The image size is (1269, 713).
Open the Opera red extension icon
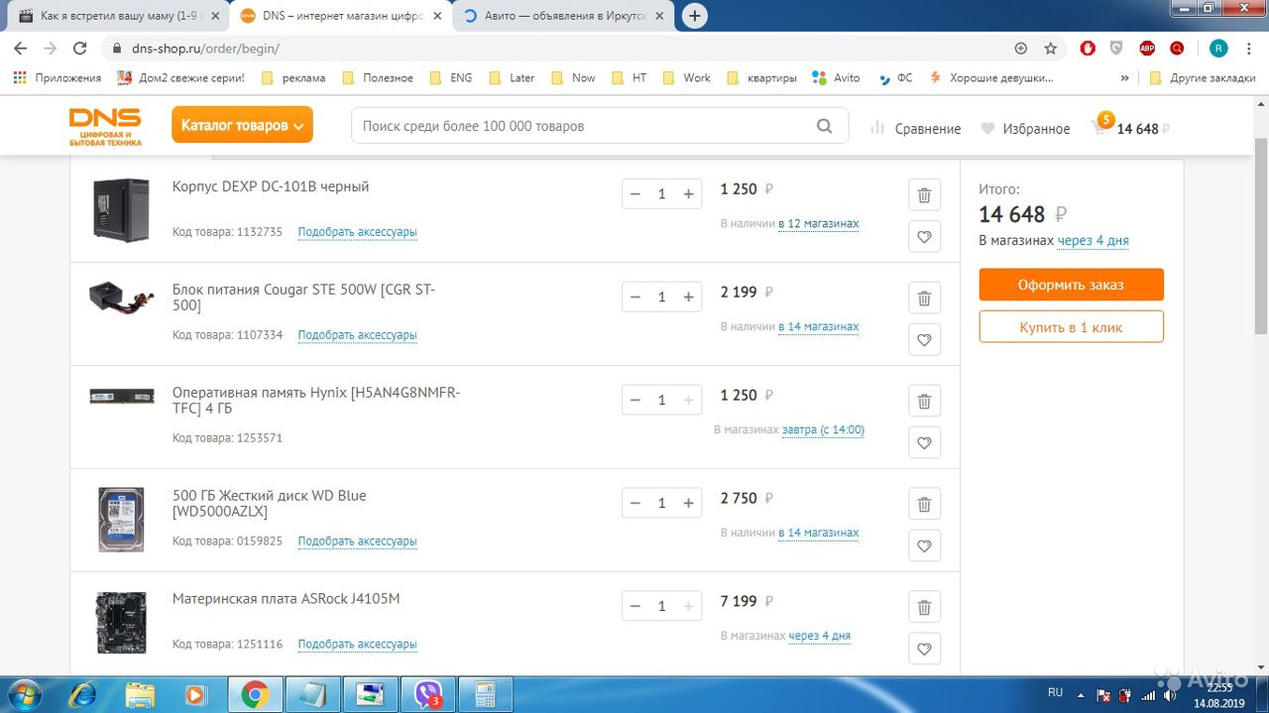(1087, 48)
